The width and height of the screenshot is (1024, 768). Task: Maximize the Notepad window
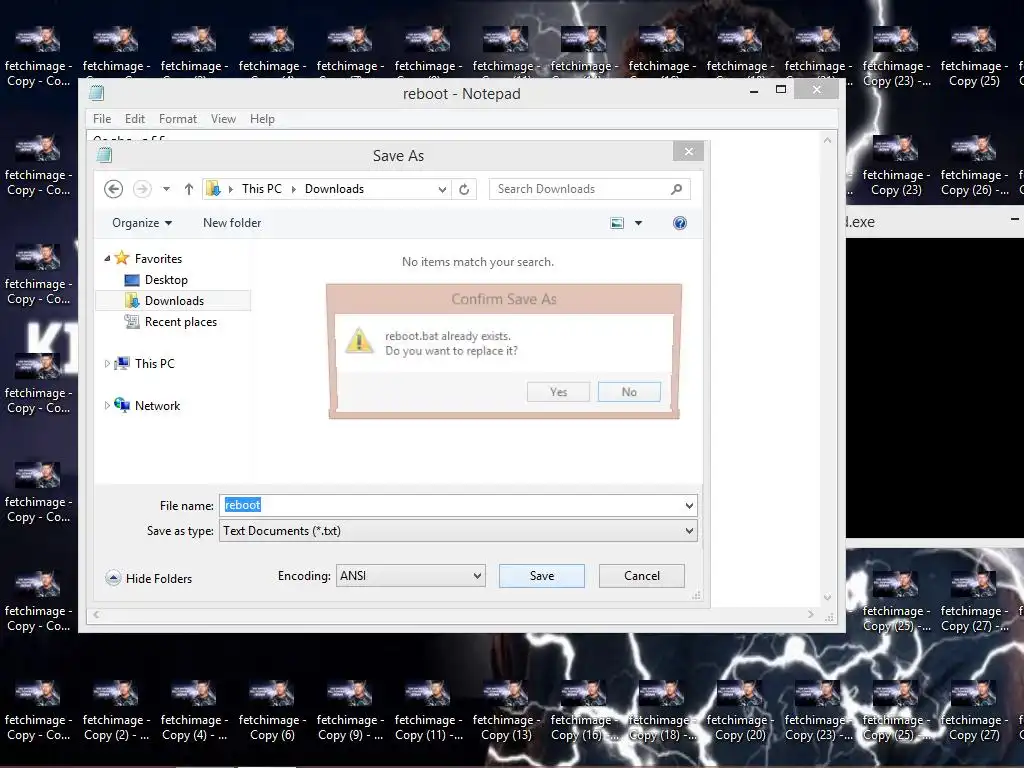tap(781, 89)
